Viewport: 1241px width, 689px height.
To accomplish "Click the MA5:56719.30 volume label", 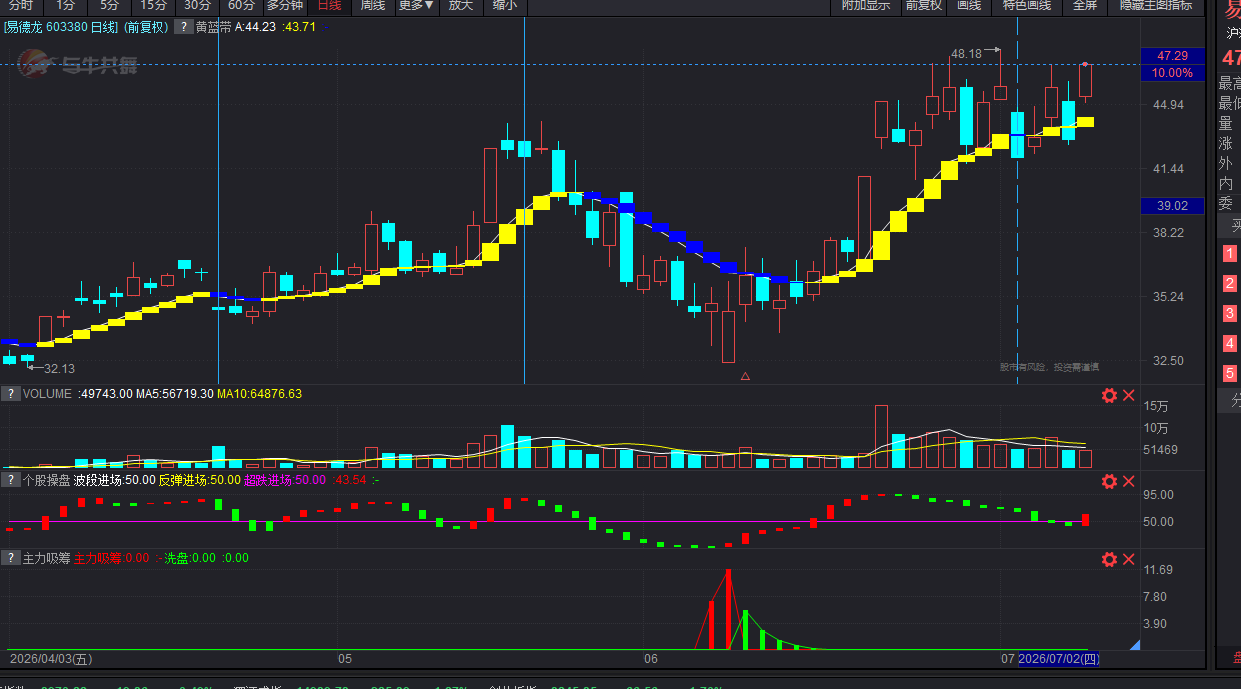I will 175,394.
